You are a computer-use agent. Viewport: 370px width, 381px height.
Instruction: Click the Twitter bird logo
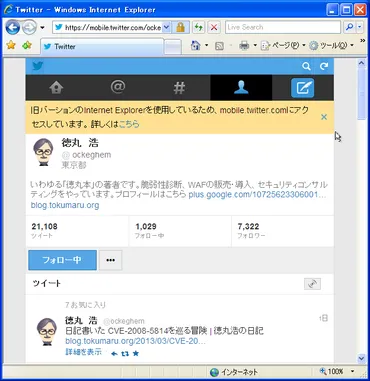[38, 66]
